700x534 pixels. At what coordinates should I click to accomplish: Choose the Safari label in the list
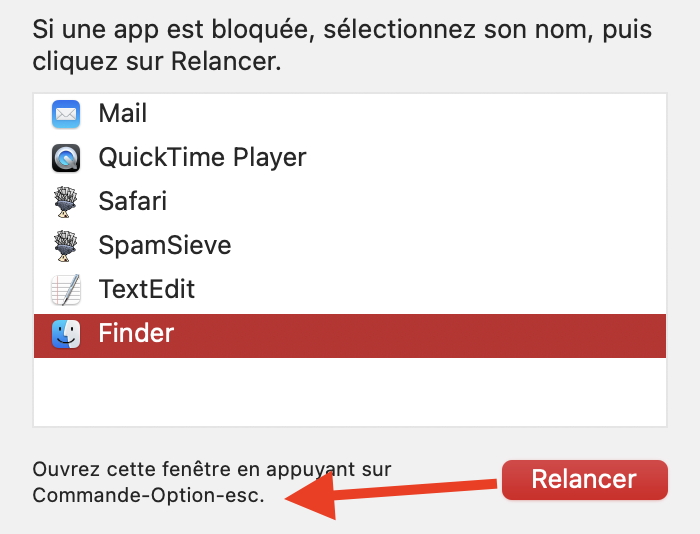132,202
